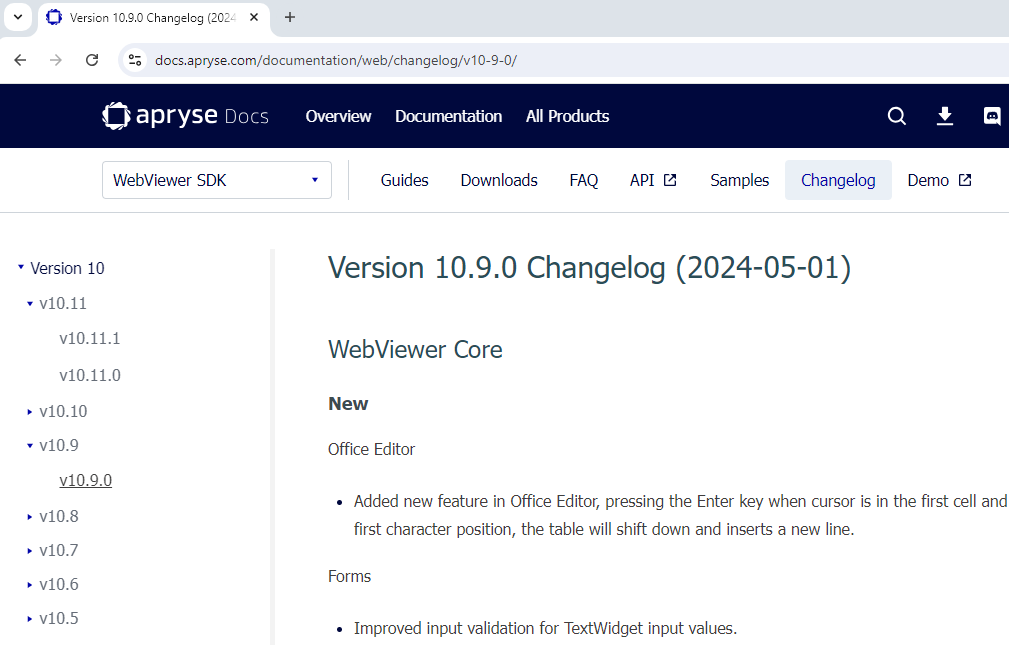Switch to the Downloads tab
Screen dimensions: 1009x645
pyautogui.click(x=499, y=180)
